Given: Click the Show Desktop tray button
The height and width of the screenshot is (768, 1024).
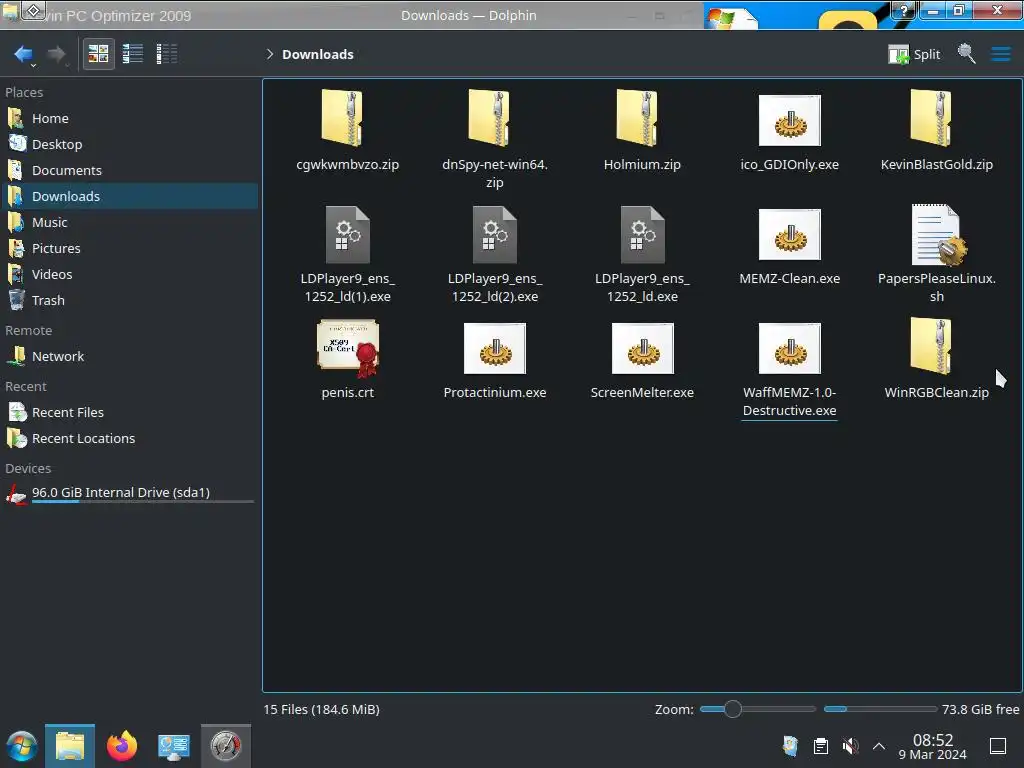Looking at the screenshot, I should pos(998,746).
